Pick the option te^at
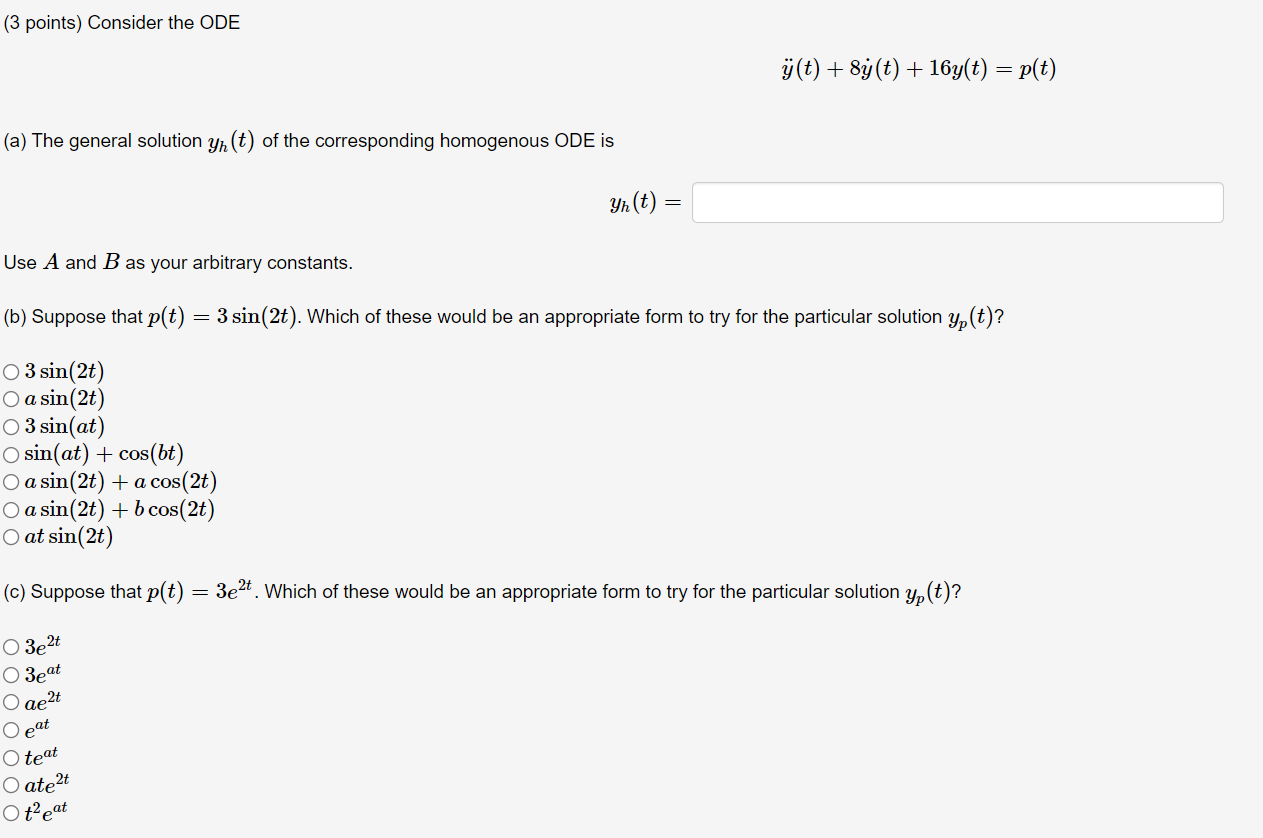 pos(11,758)
